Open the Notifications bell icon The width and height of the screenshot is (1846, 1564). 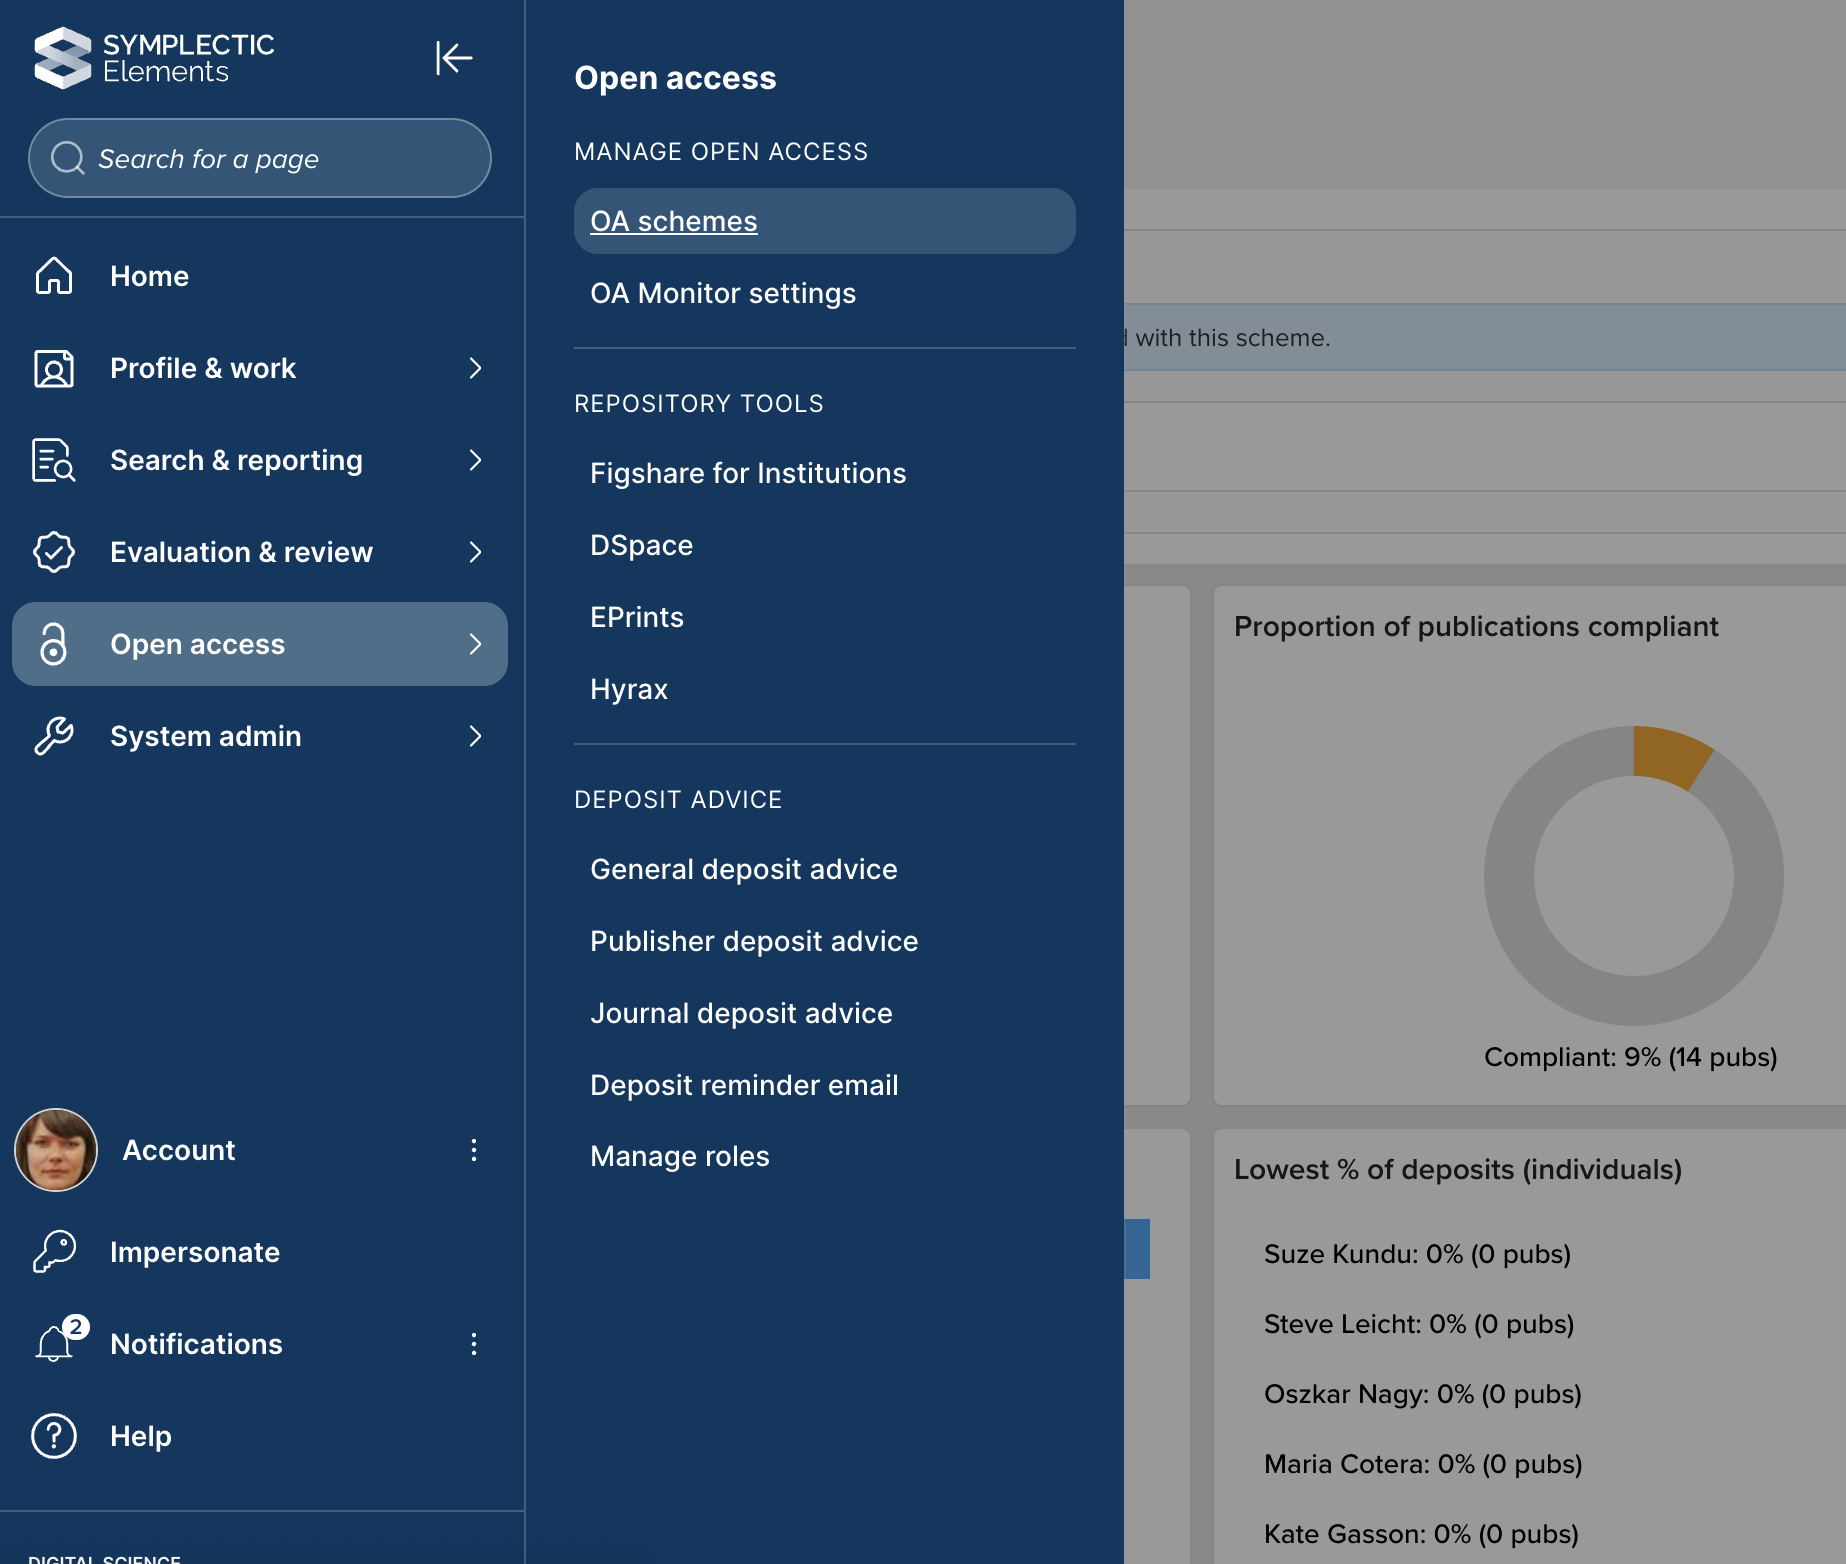click(x=54, y=1343)
